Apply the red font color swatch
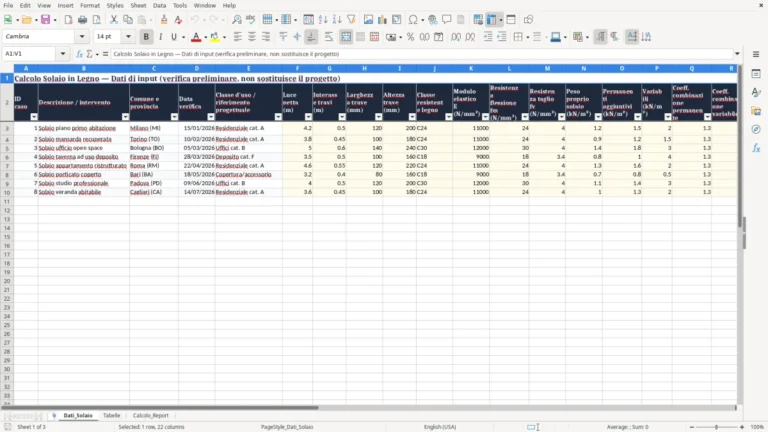The height and width of the screenshot is (432, 768). tap(196, 37)
